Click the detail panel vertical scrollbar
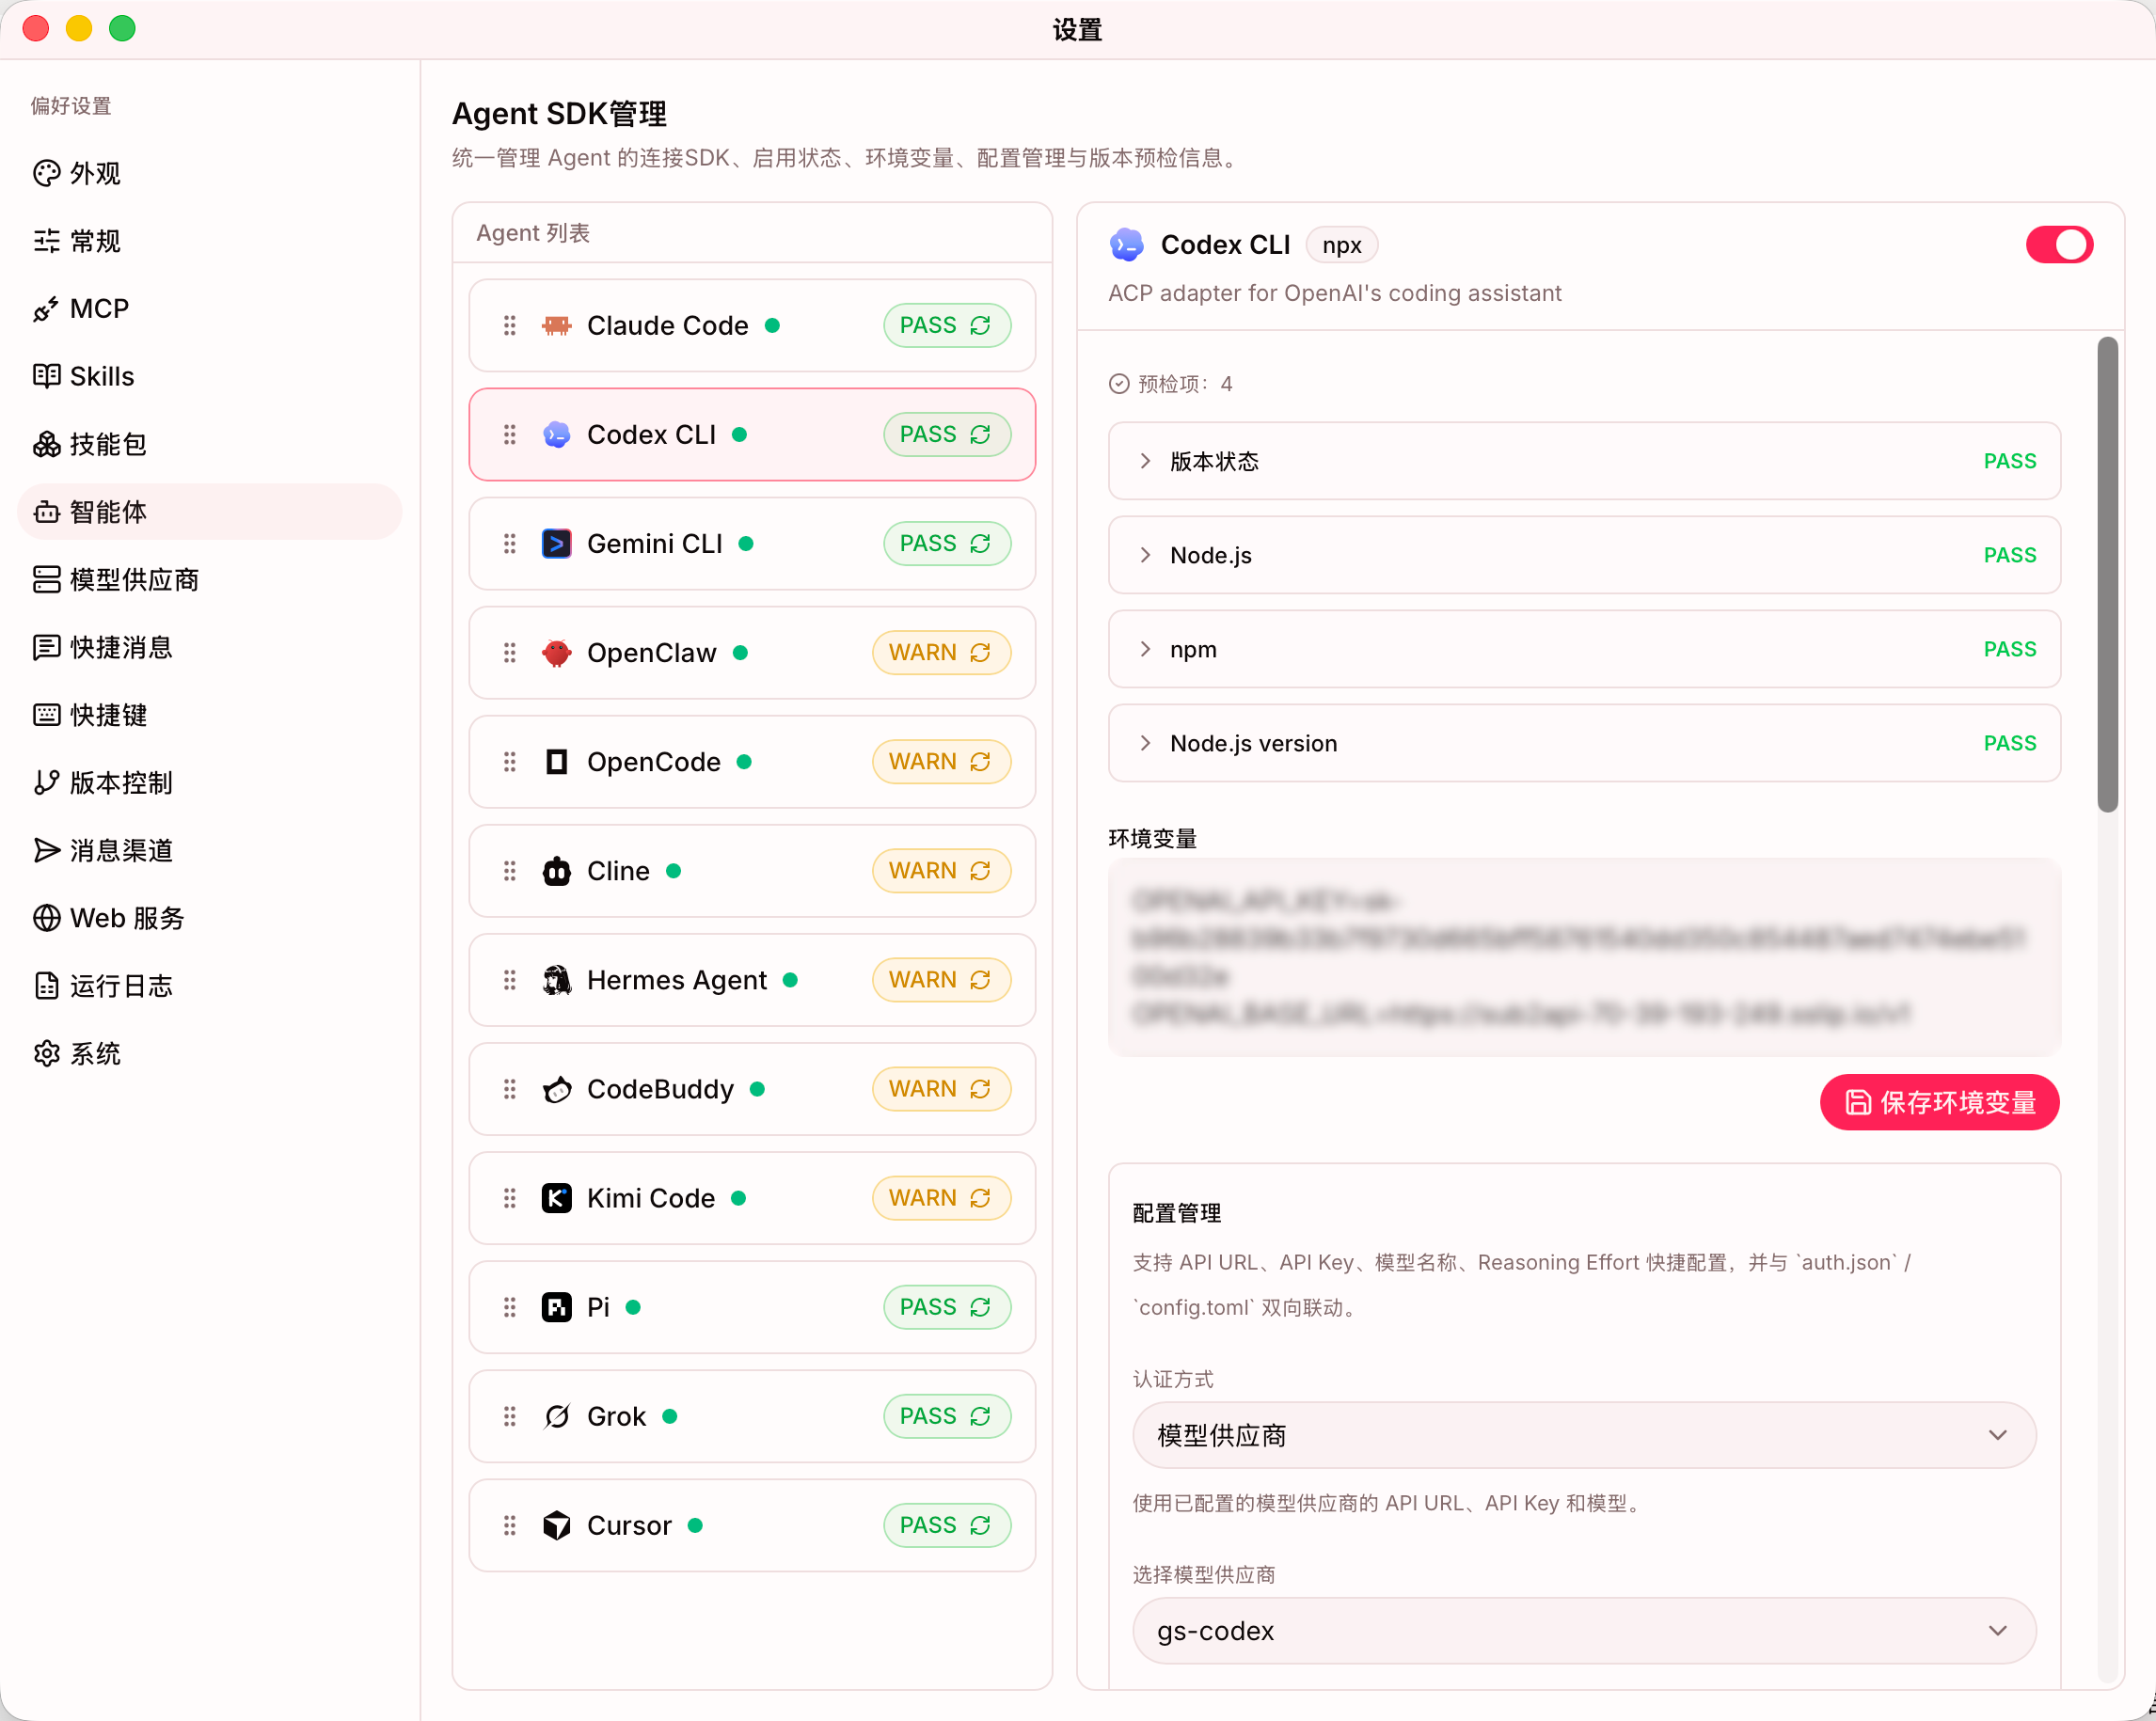2156x1721 pixels. click(2107, 574)
